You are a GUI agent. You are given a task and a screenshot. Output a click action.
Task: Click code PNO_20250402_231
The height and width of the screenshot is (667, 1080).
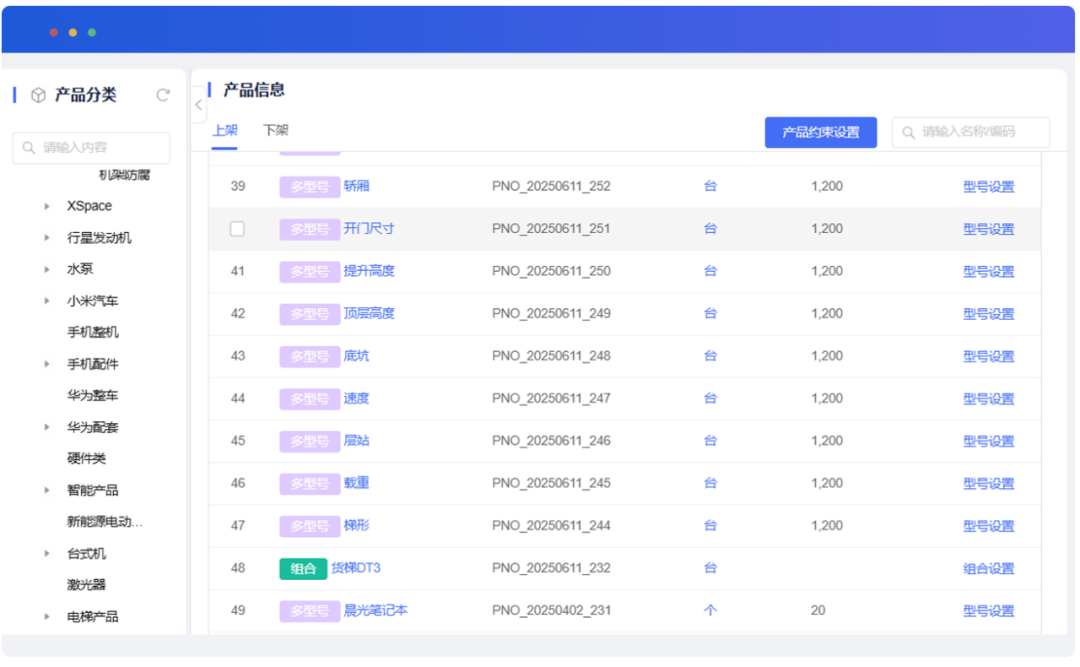551,610
